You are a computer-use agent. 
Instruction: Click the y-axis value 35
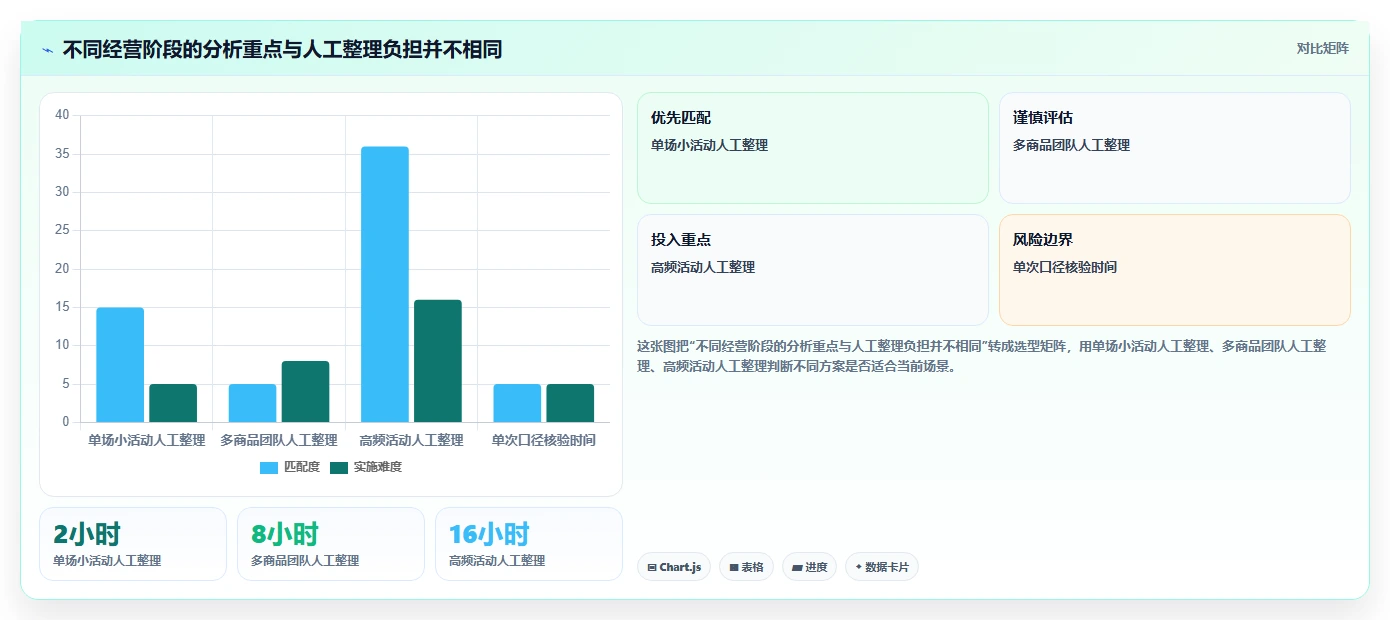tap(62, 154)
